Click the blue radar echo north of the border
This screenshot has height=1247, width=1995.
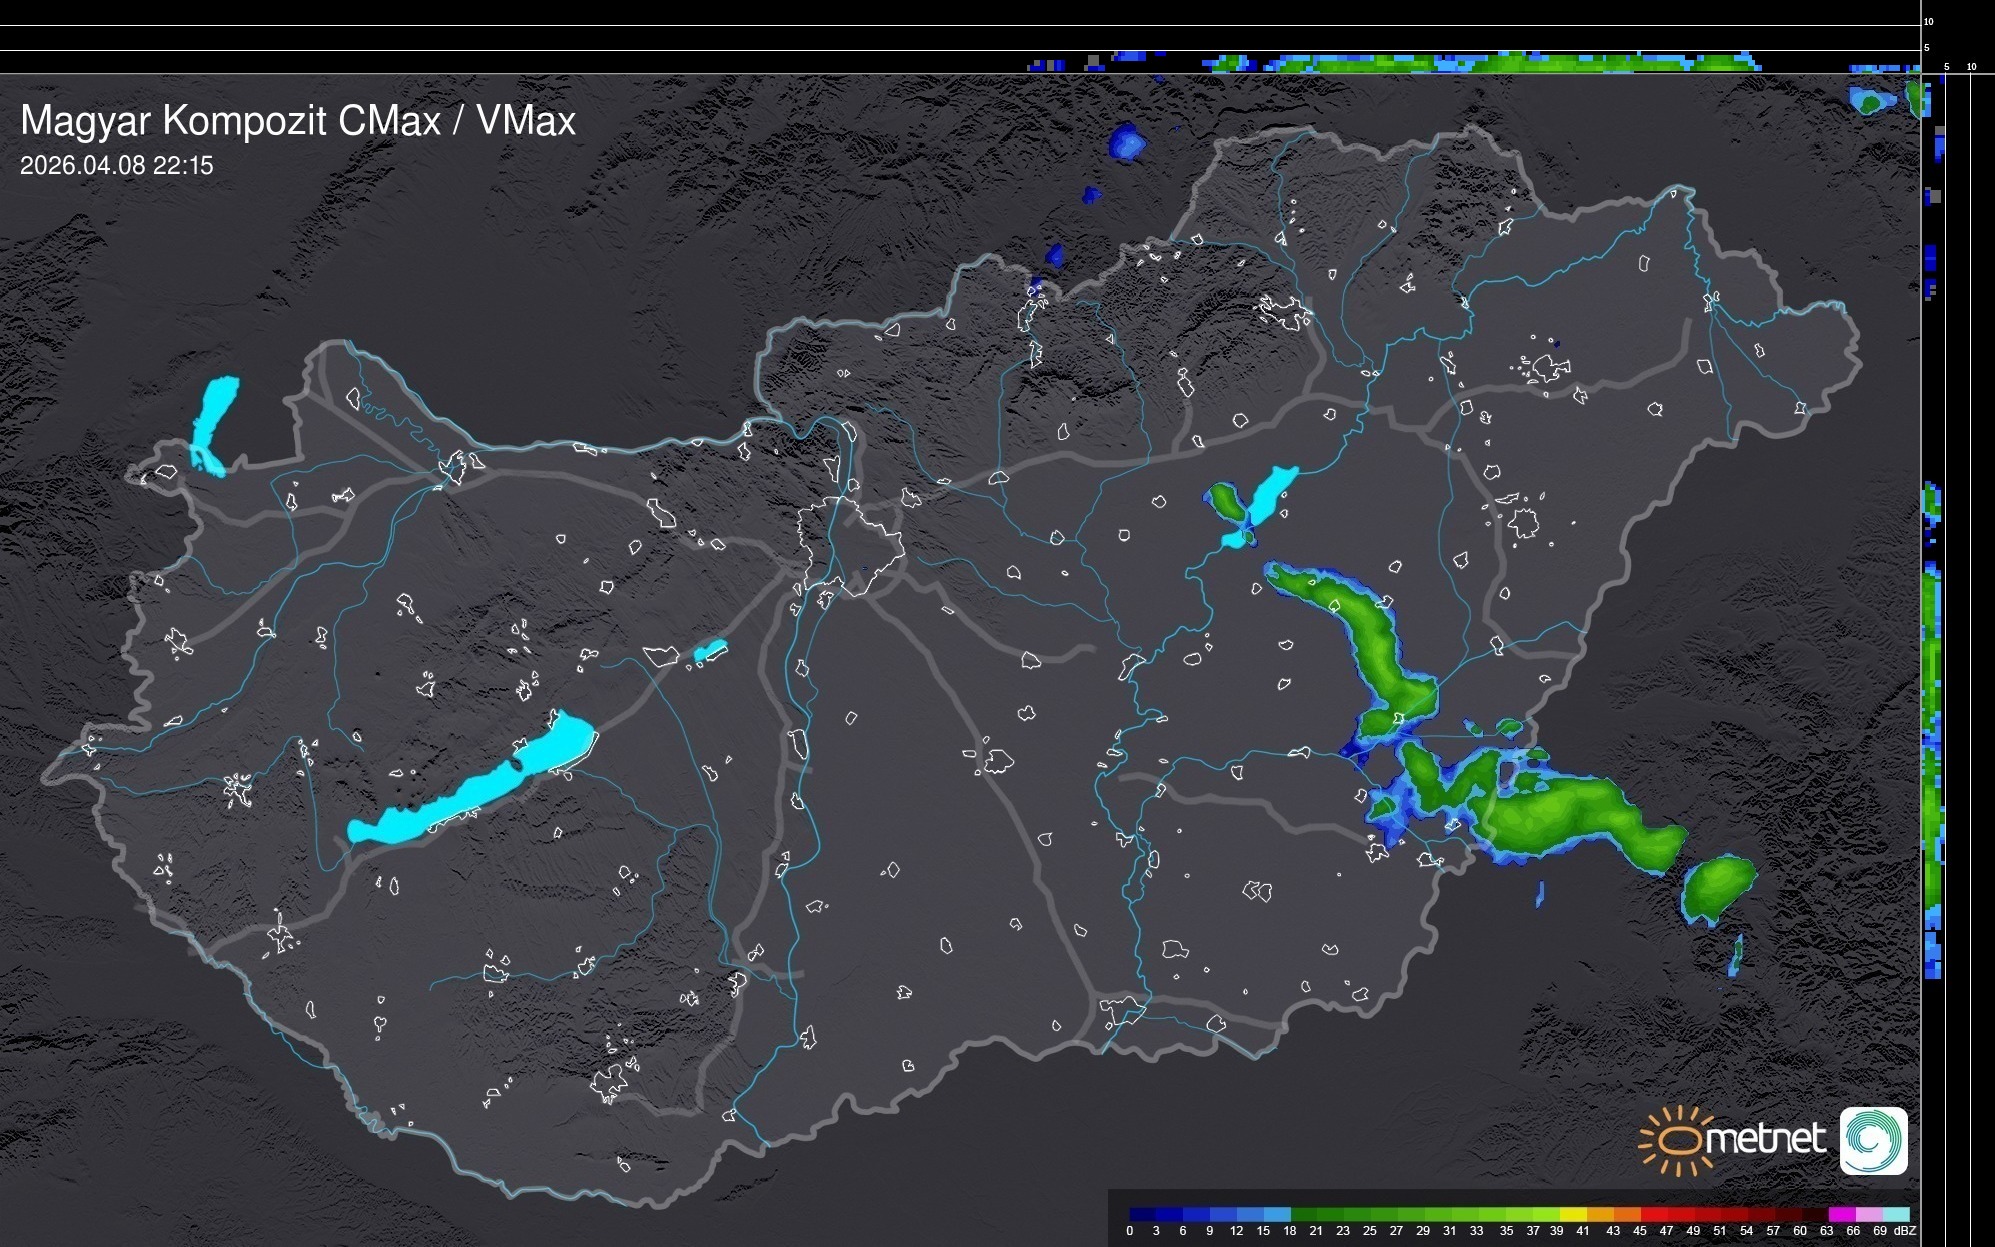click(x=1127, y=142)
